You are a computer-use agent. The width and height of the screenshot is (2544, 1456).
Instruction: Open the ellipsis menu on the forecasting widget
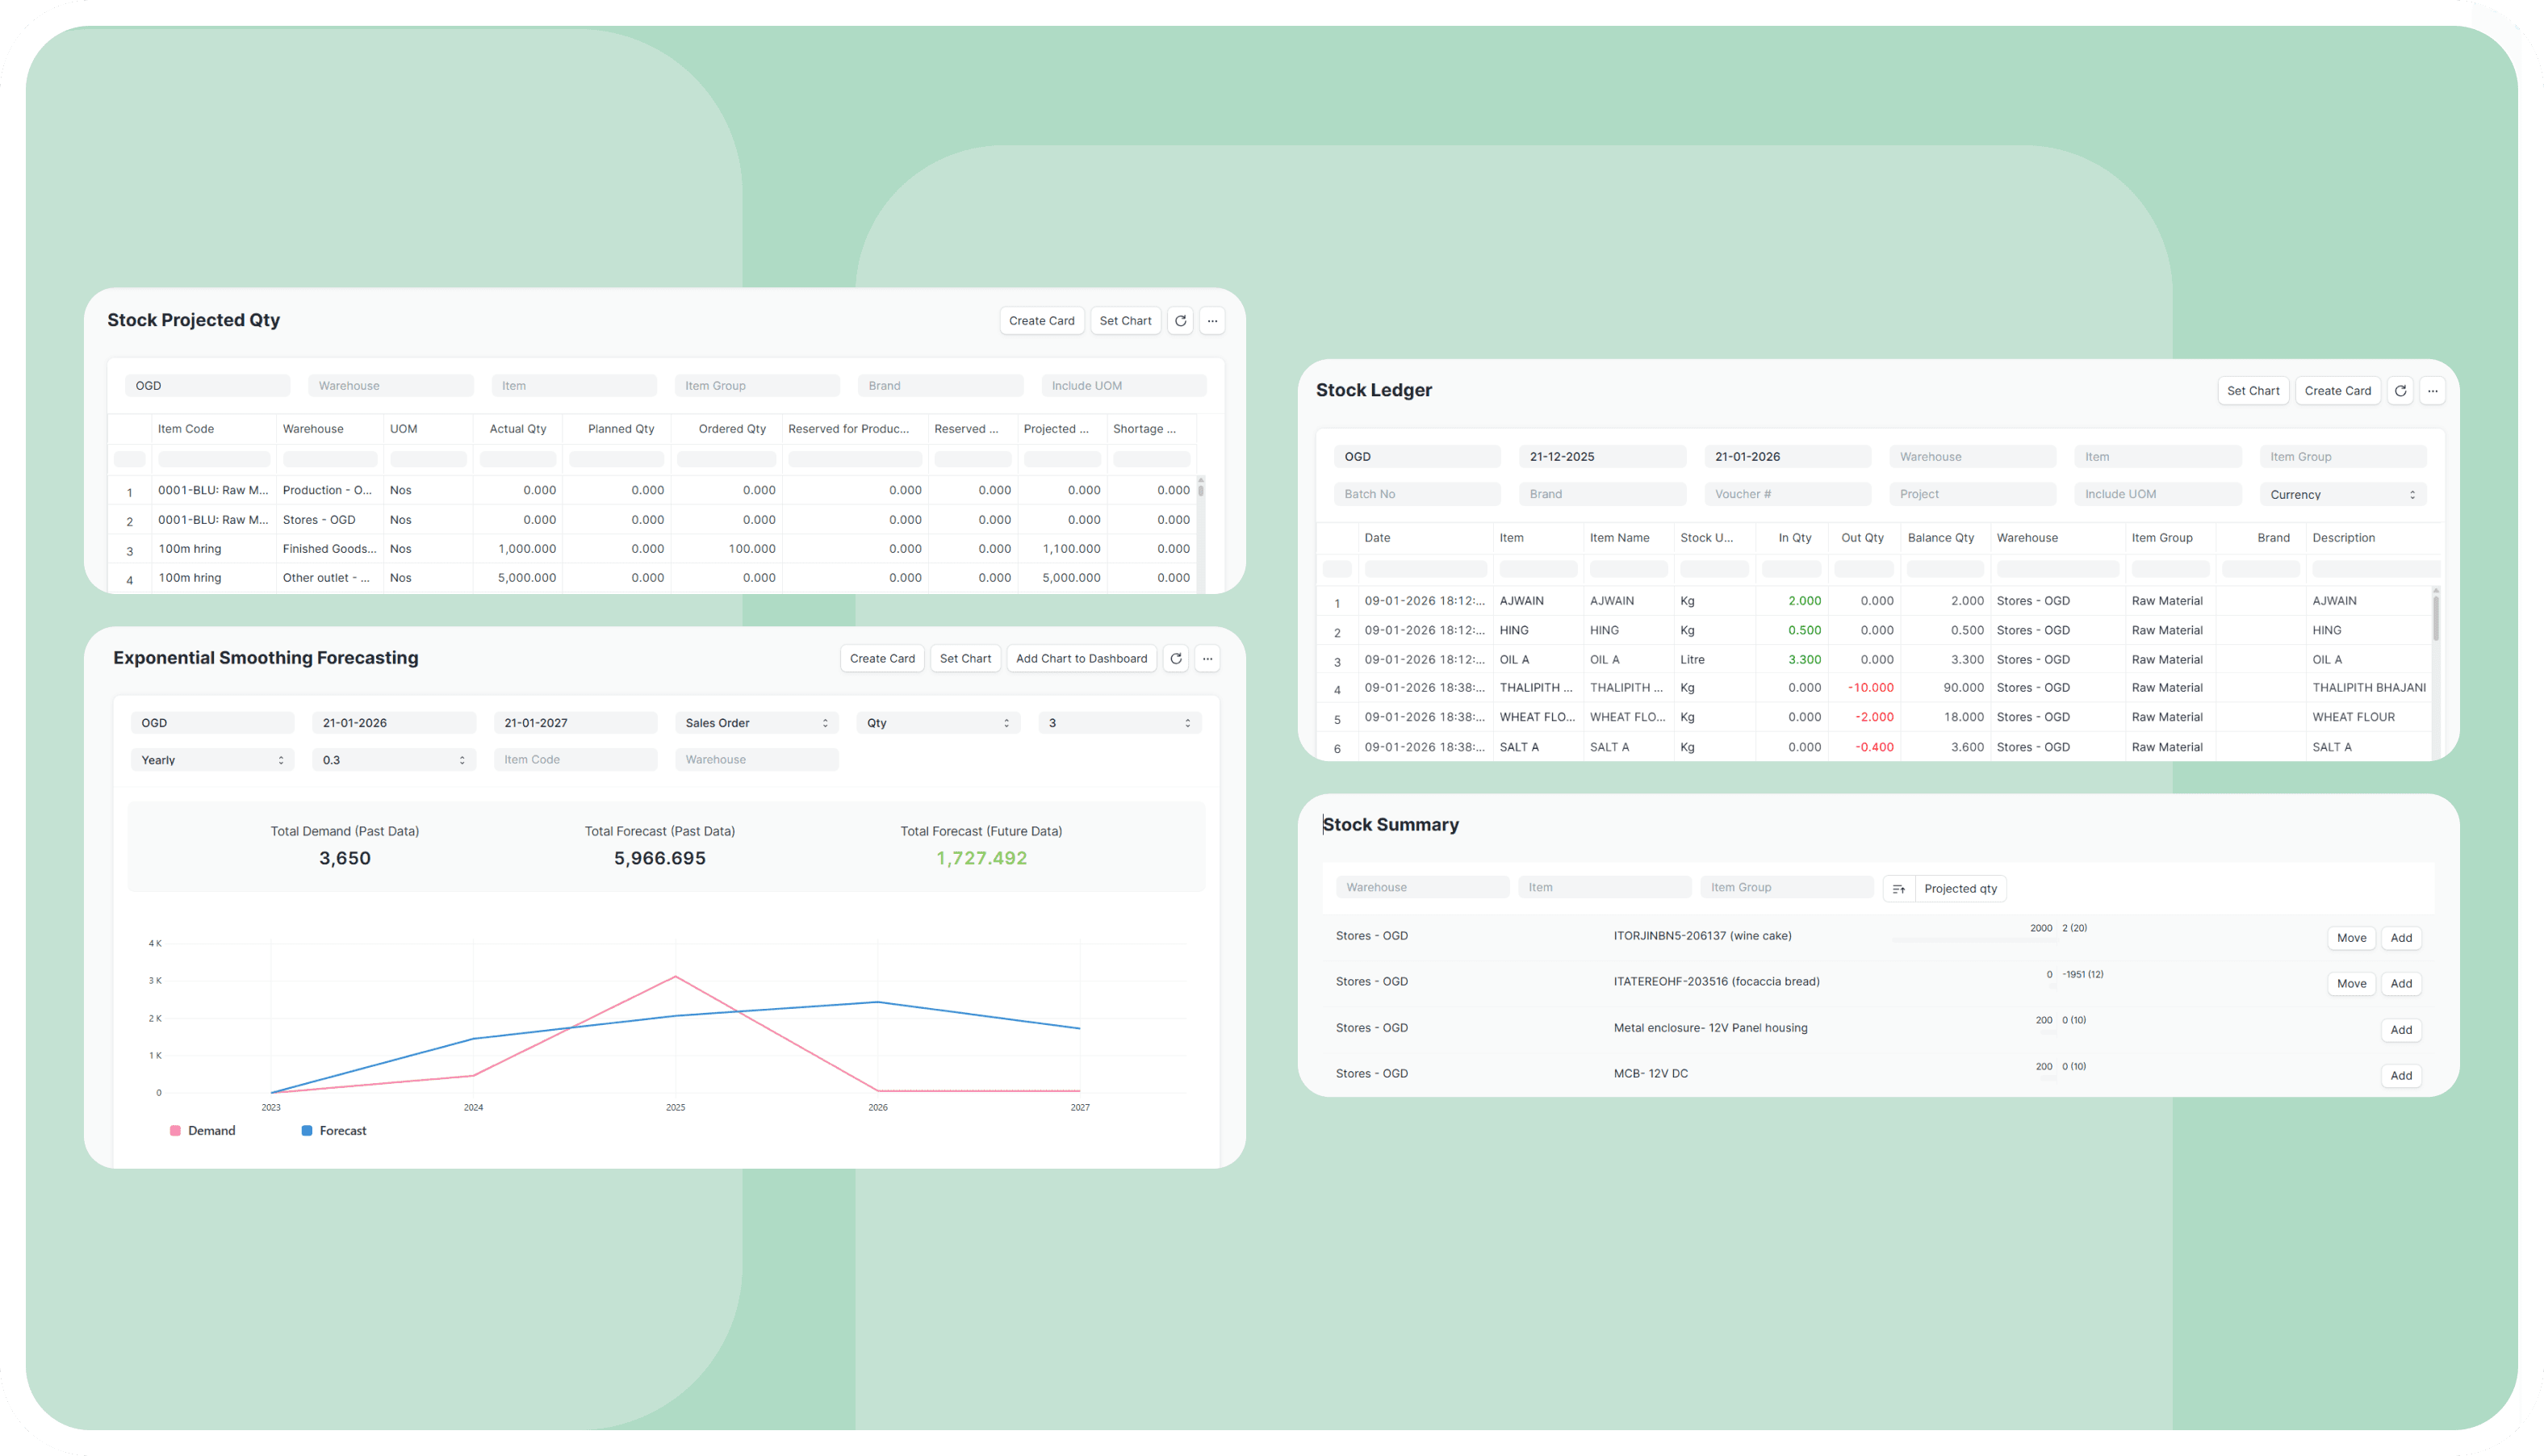(x=1208, y=658)
